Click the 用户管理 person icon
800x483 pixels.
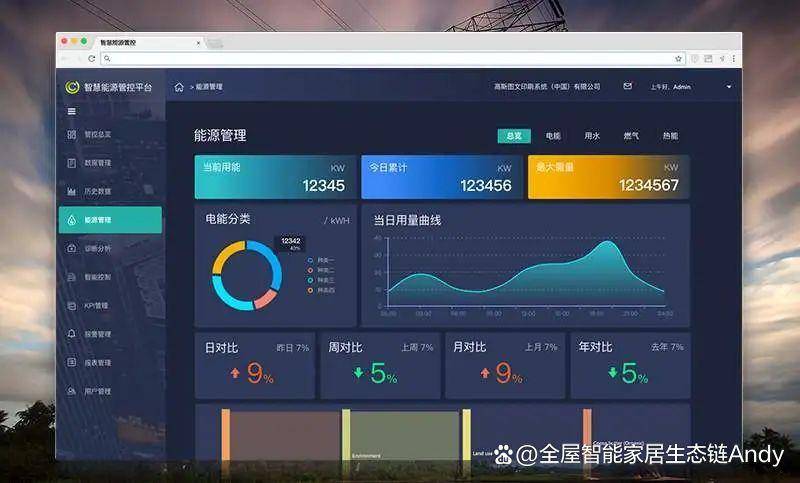click(x=71, y=391)
